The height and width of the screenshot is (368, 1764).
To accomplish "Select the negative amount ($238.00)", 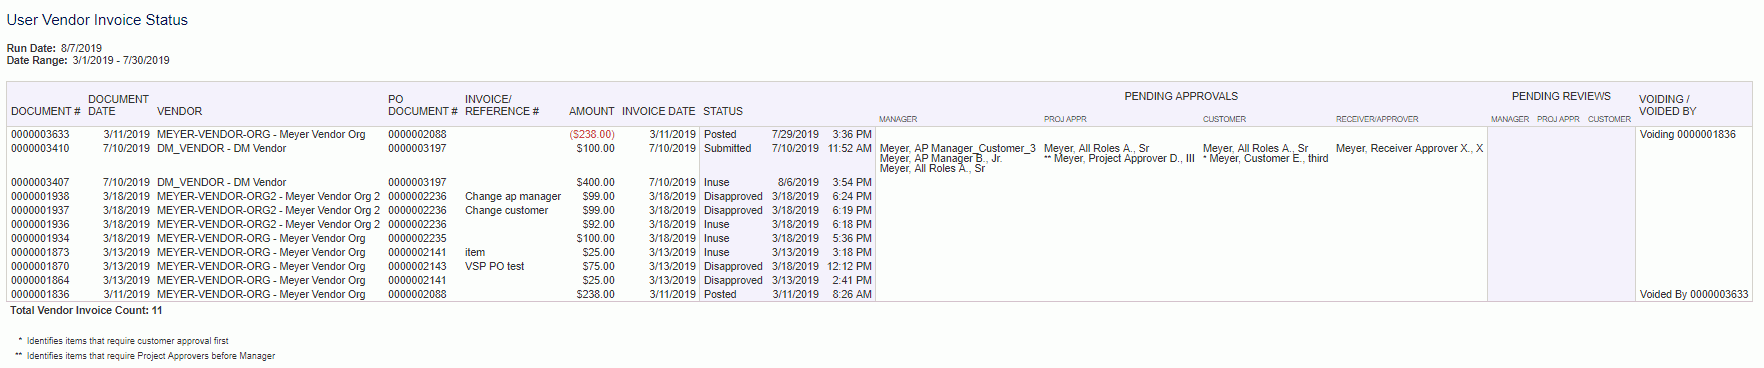I will tap(592, 134).
